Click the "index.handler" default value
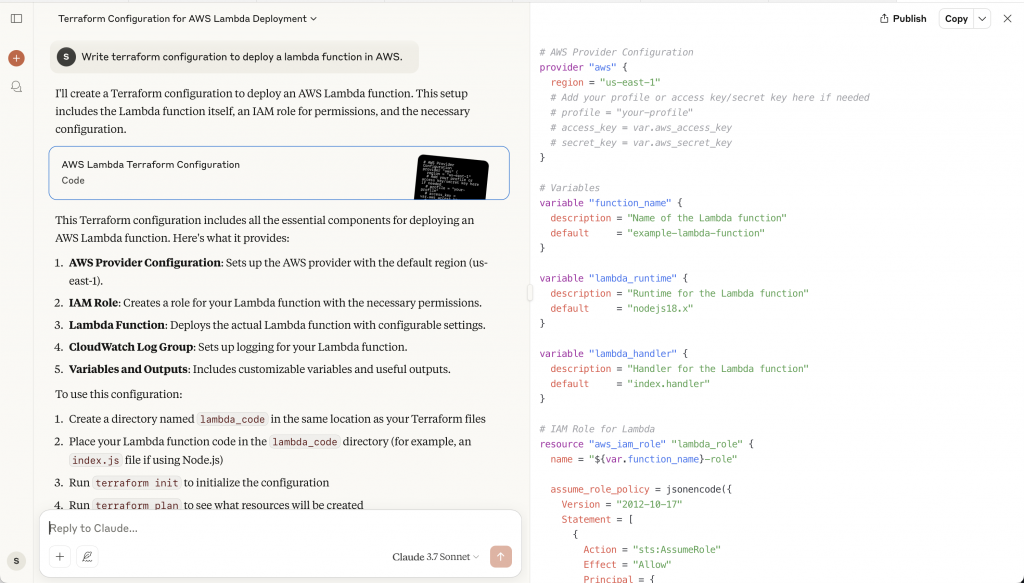This screenshot has width=1024, height=583. [x=668, y=384]
